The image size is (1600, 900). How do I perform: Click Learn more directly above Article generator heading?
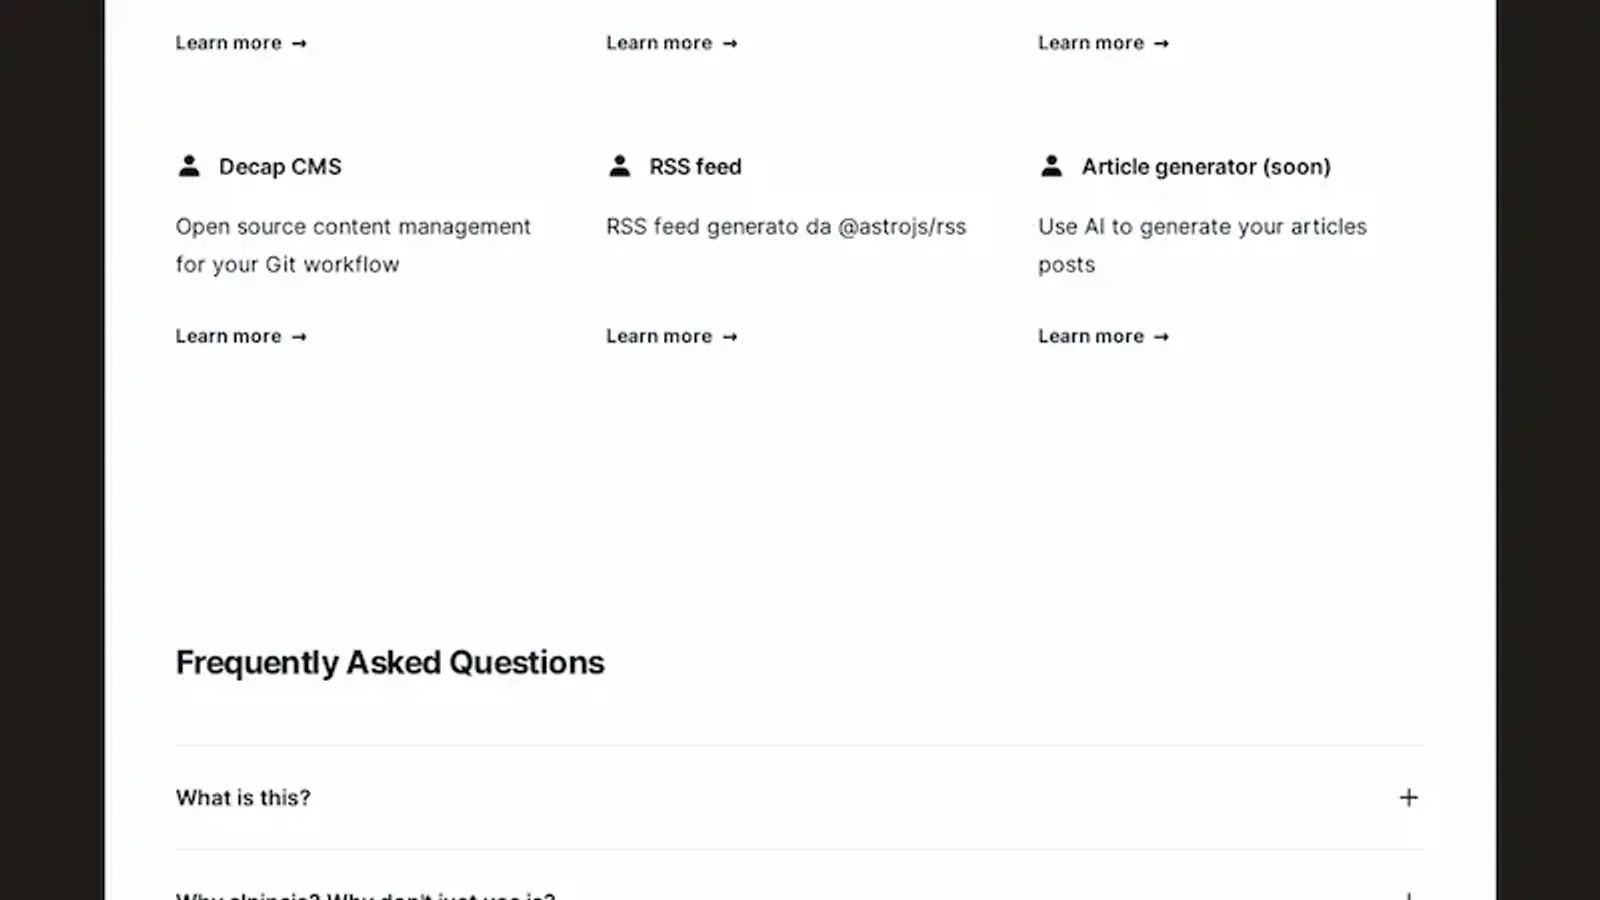point(1091,43)
